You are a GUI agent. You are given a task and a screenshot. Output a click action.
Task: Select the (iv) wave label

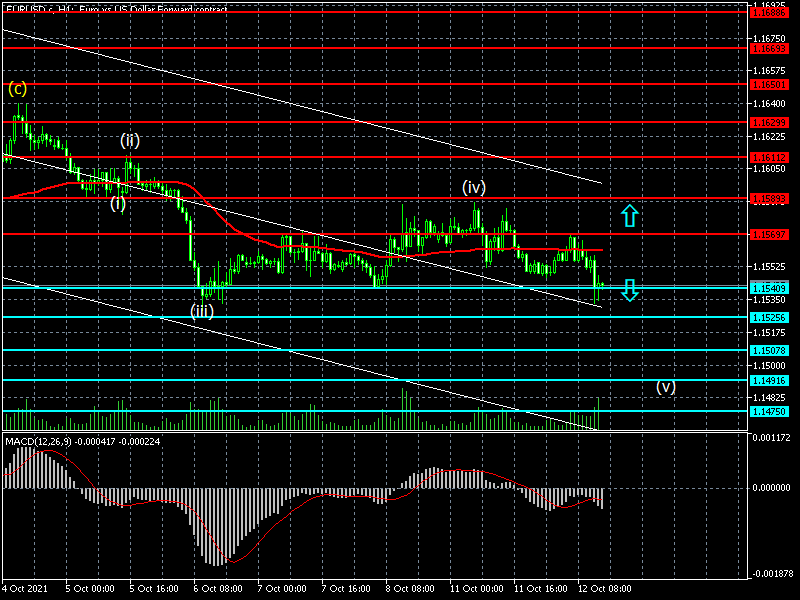[474, 187]
